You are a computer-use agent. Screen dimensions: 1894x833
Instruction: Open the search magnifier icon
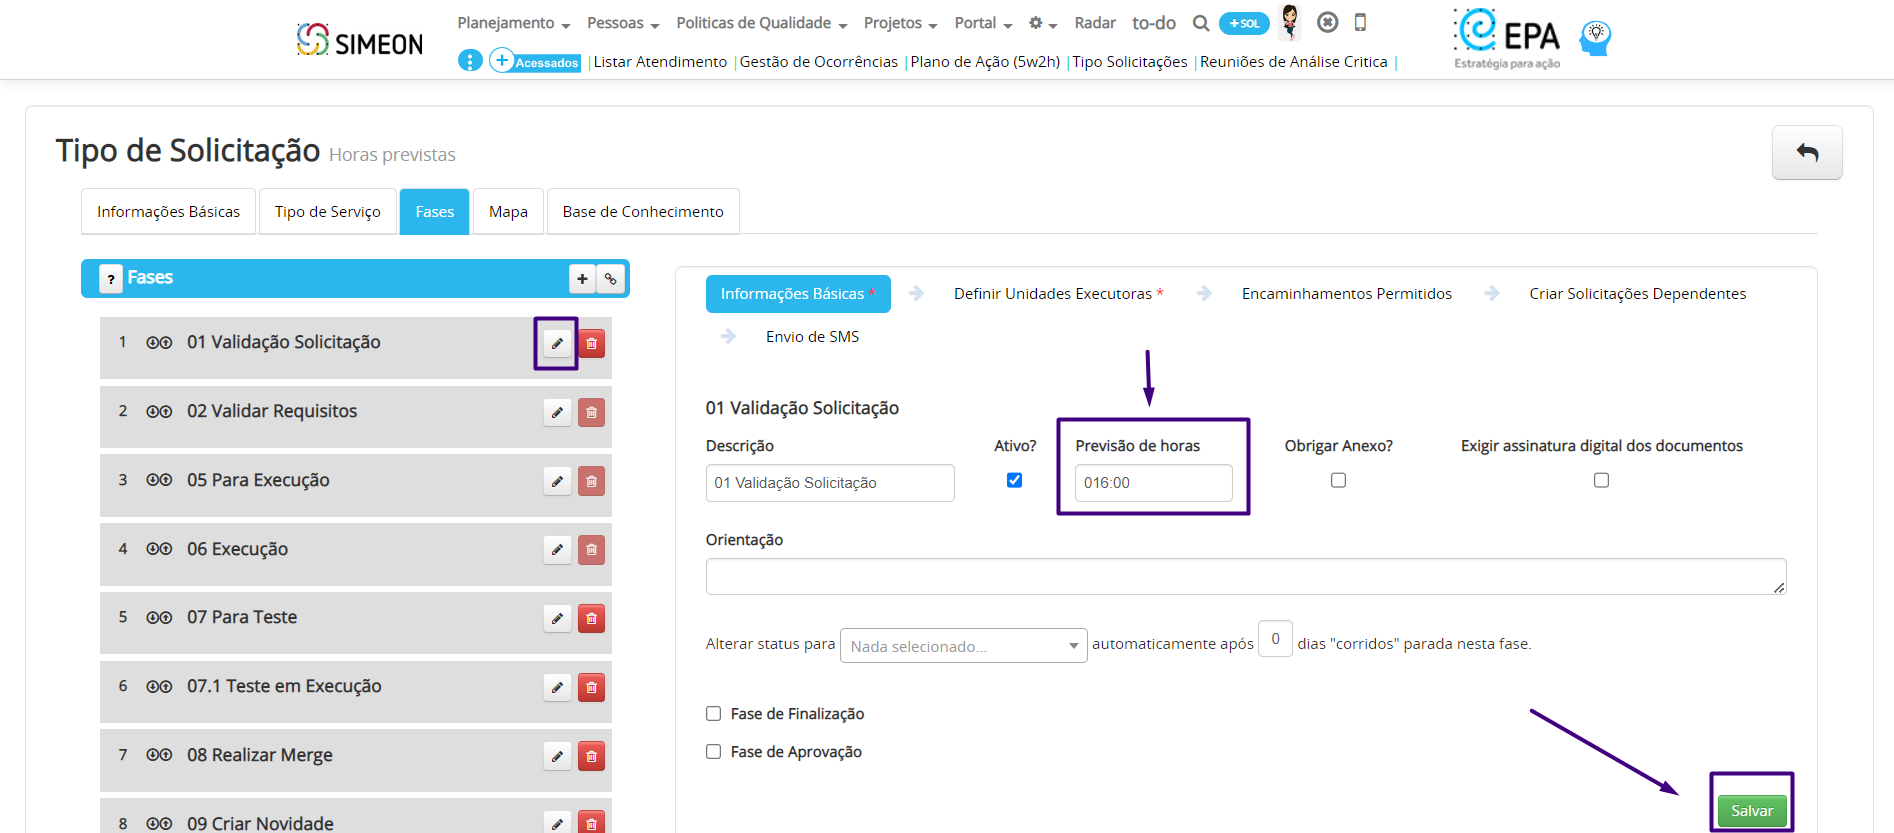[x=1201, y=23]
